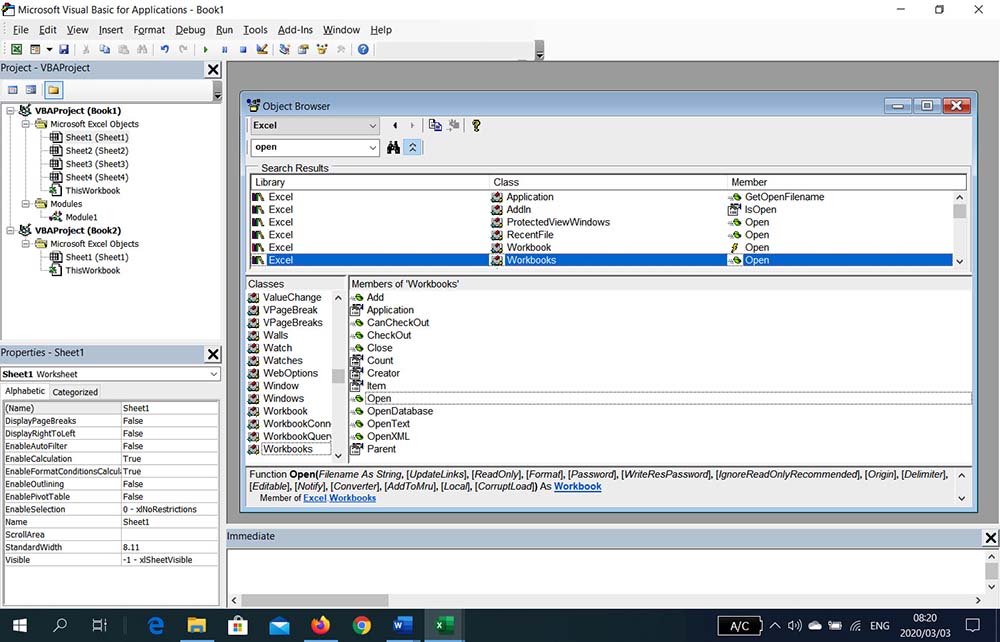Select CanCheckOut in the members list
The width and height of the screenshot is (1000, 642).
coord(398,323)
